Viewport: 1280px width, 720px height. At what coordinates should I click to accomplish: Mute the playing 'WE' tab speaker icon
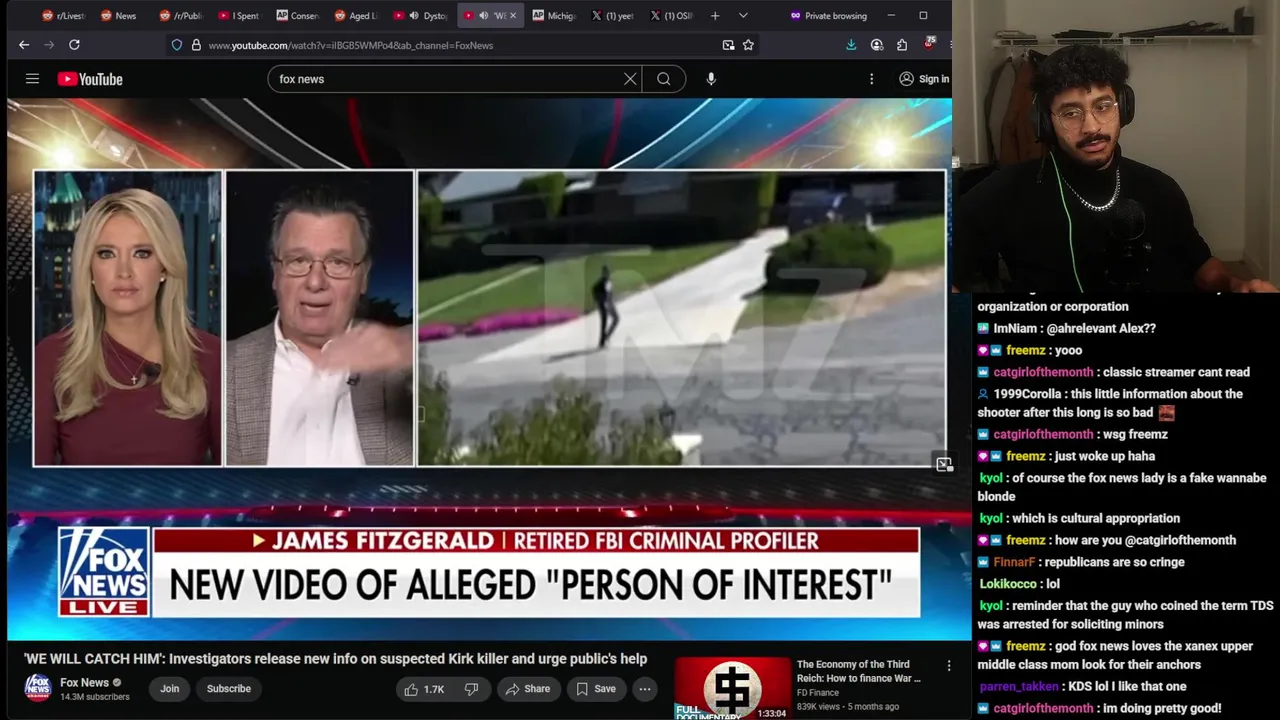coord(484,16)
